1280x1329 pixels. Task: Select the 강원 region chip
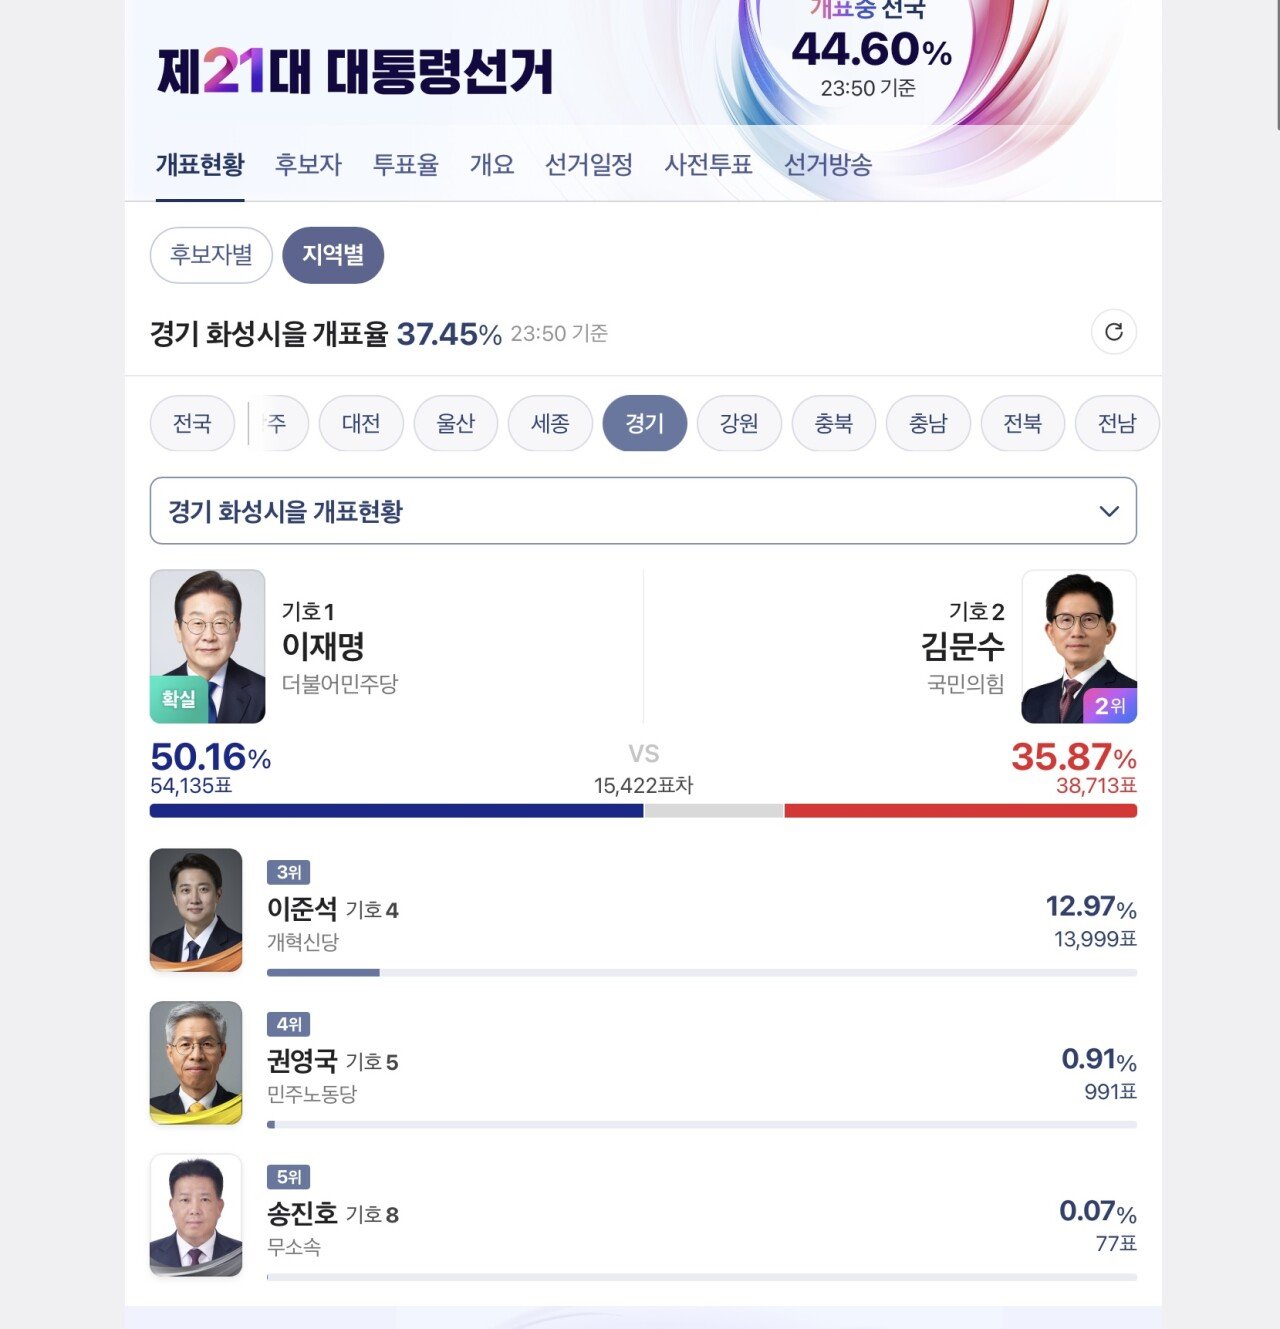point(739,424)
